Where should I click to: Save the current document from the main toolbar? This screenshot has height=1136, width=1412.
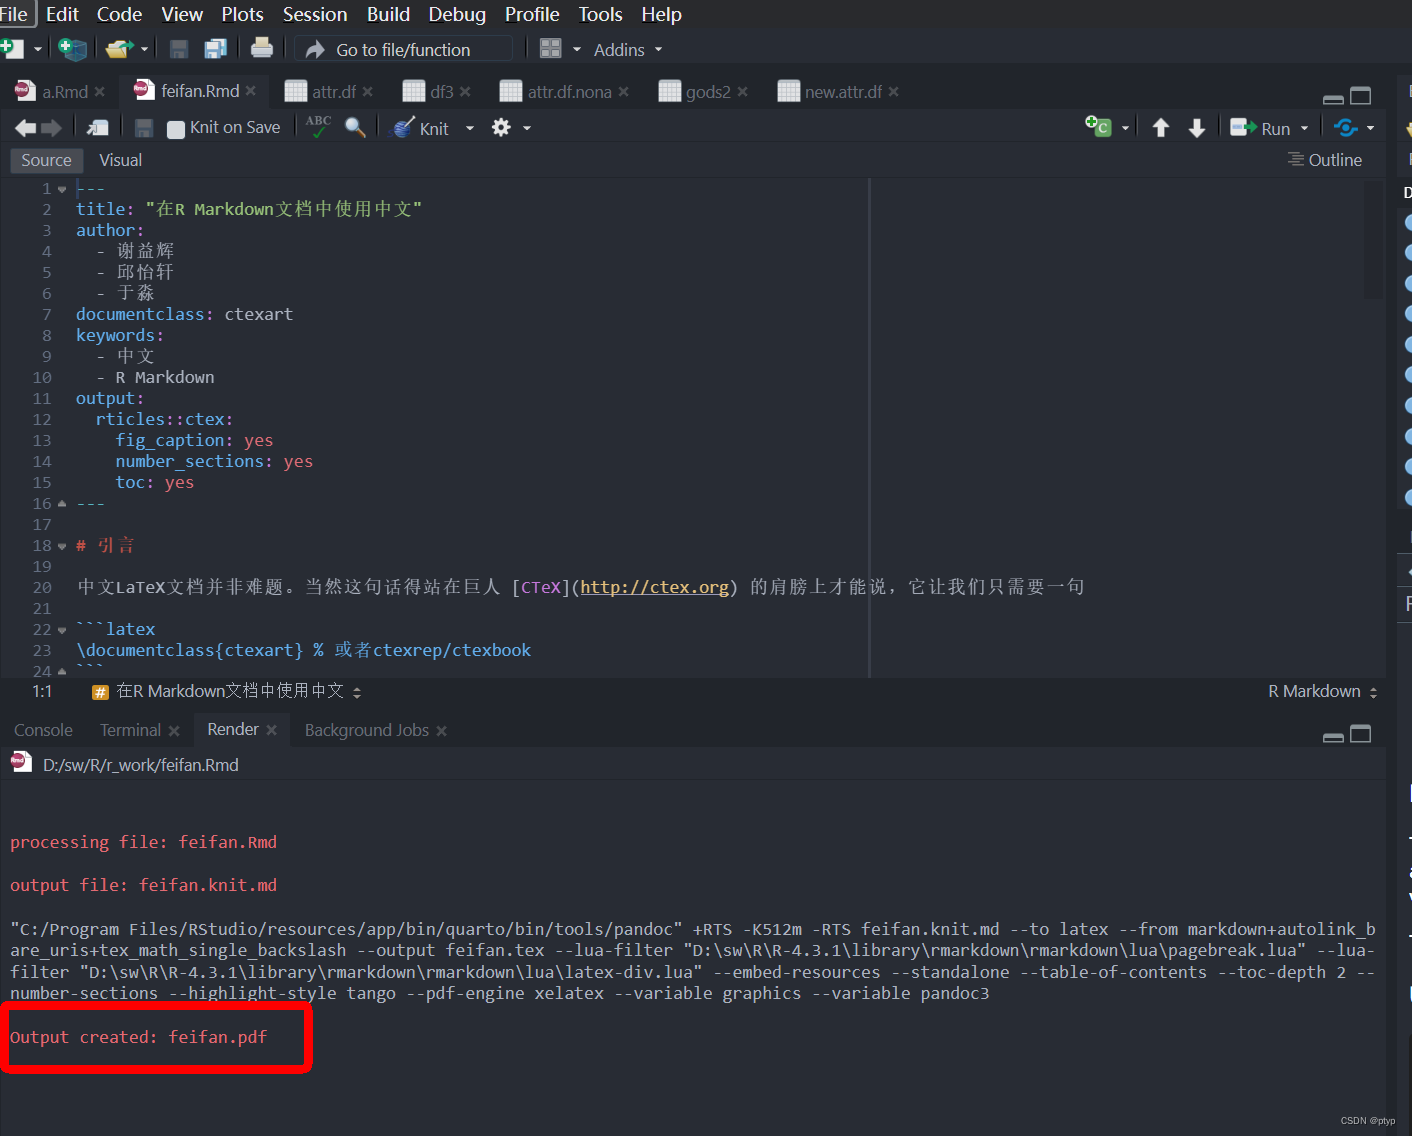click(179, 49)
